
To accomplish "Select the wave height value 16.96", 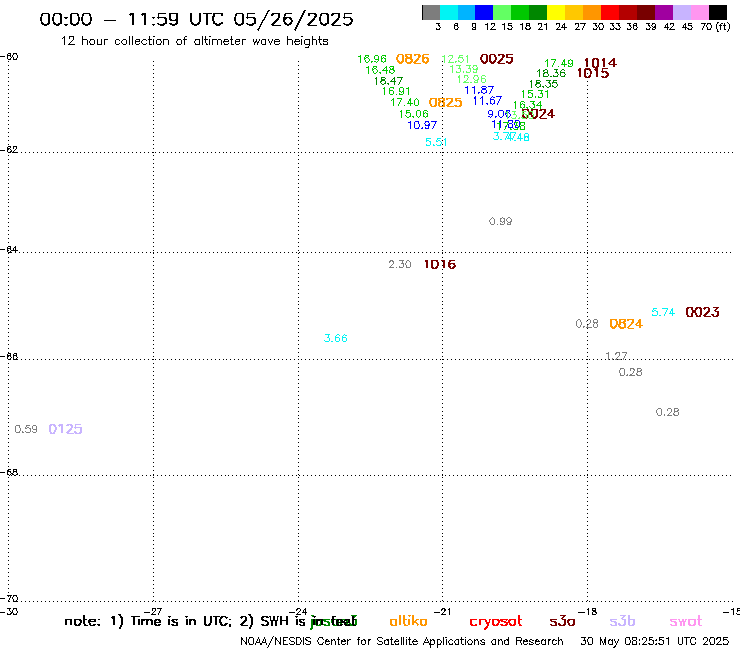I will pyautogui.click(x=372, y=59).
